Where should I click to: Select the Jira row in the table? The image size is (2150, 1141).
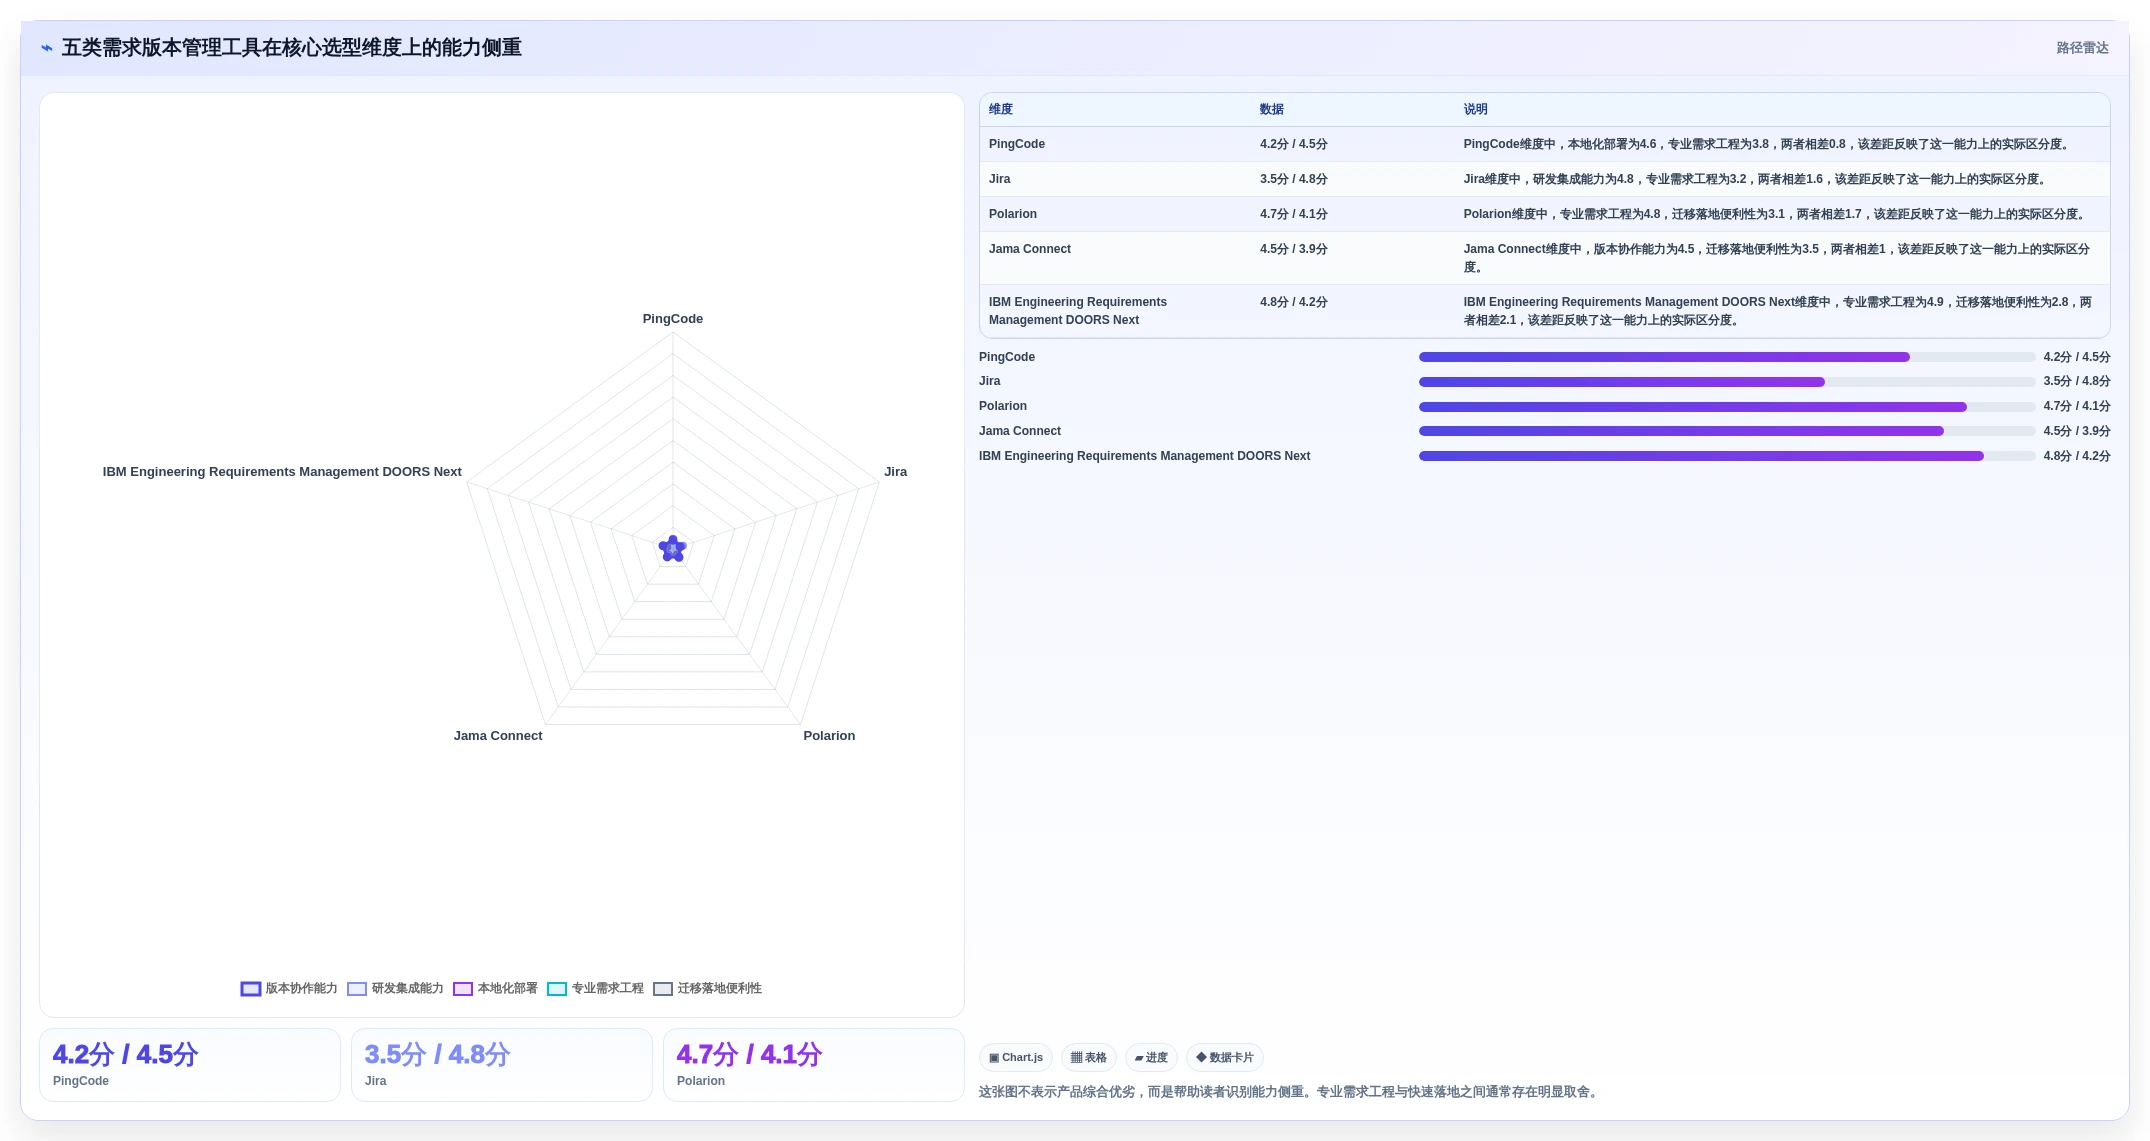(x=1544, y=179)
